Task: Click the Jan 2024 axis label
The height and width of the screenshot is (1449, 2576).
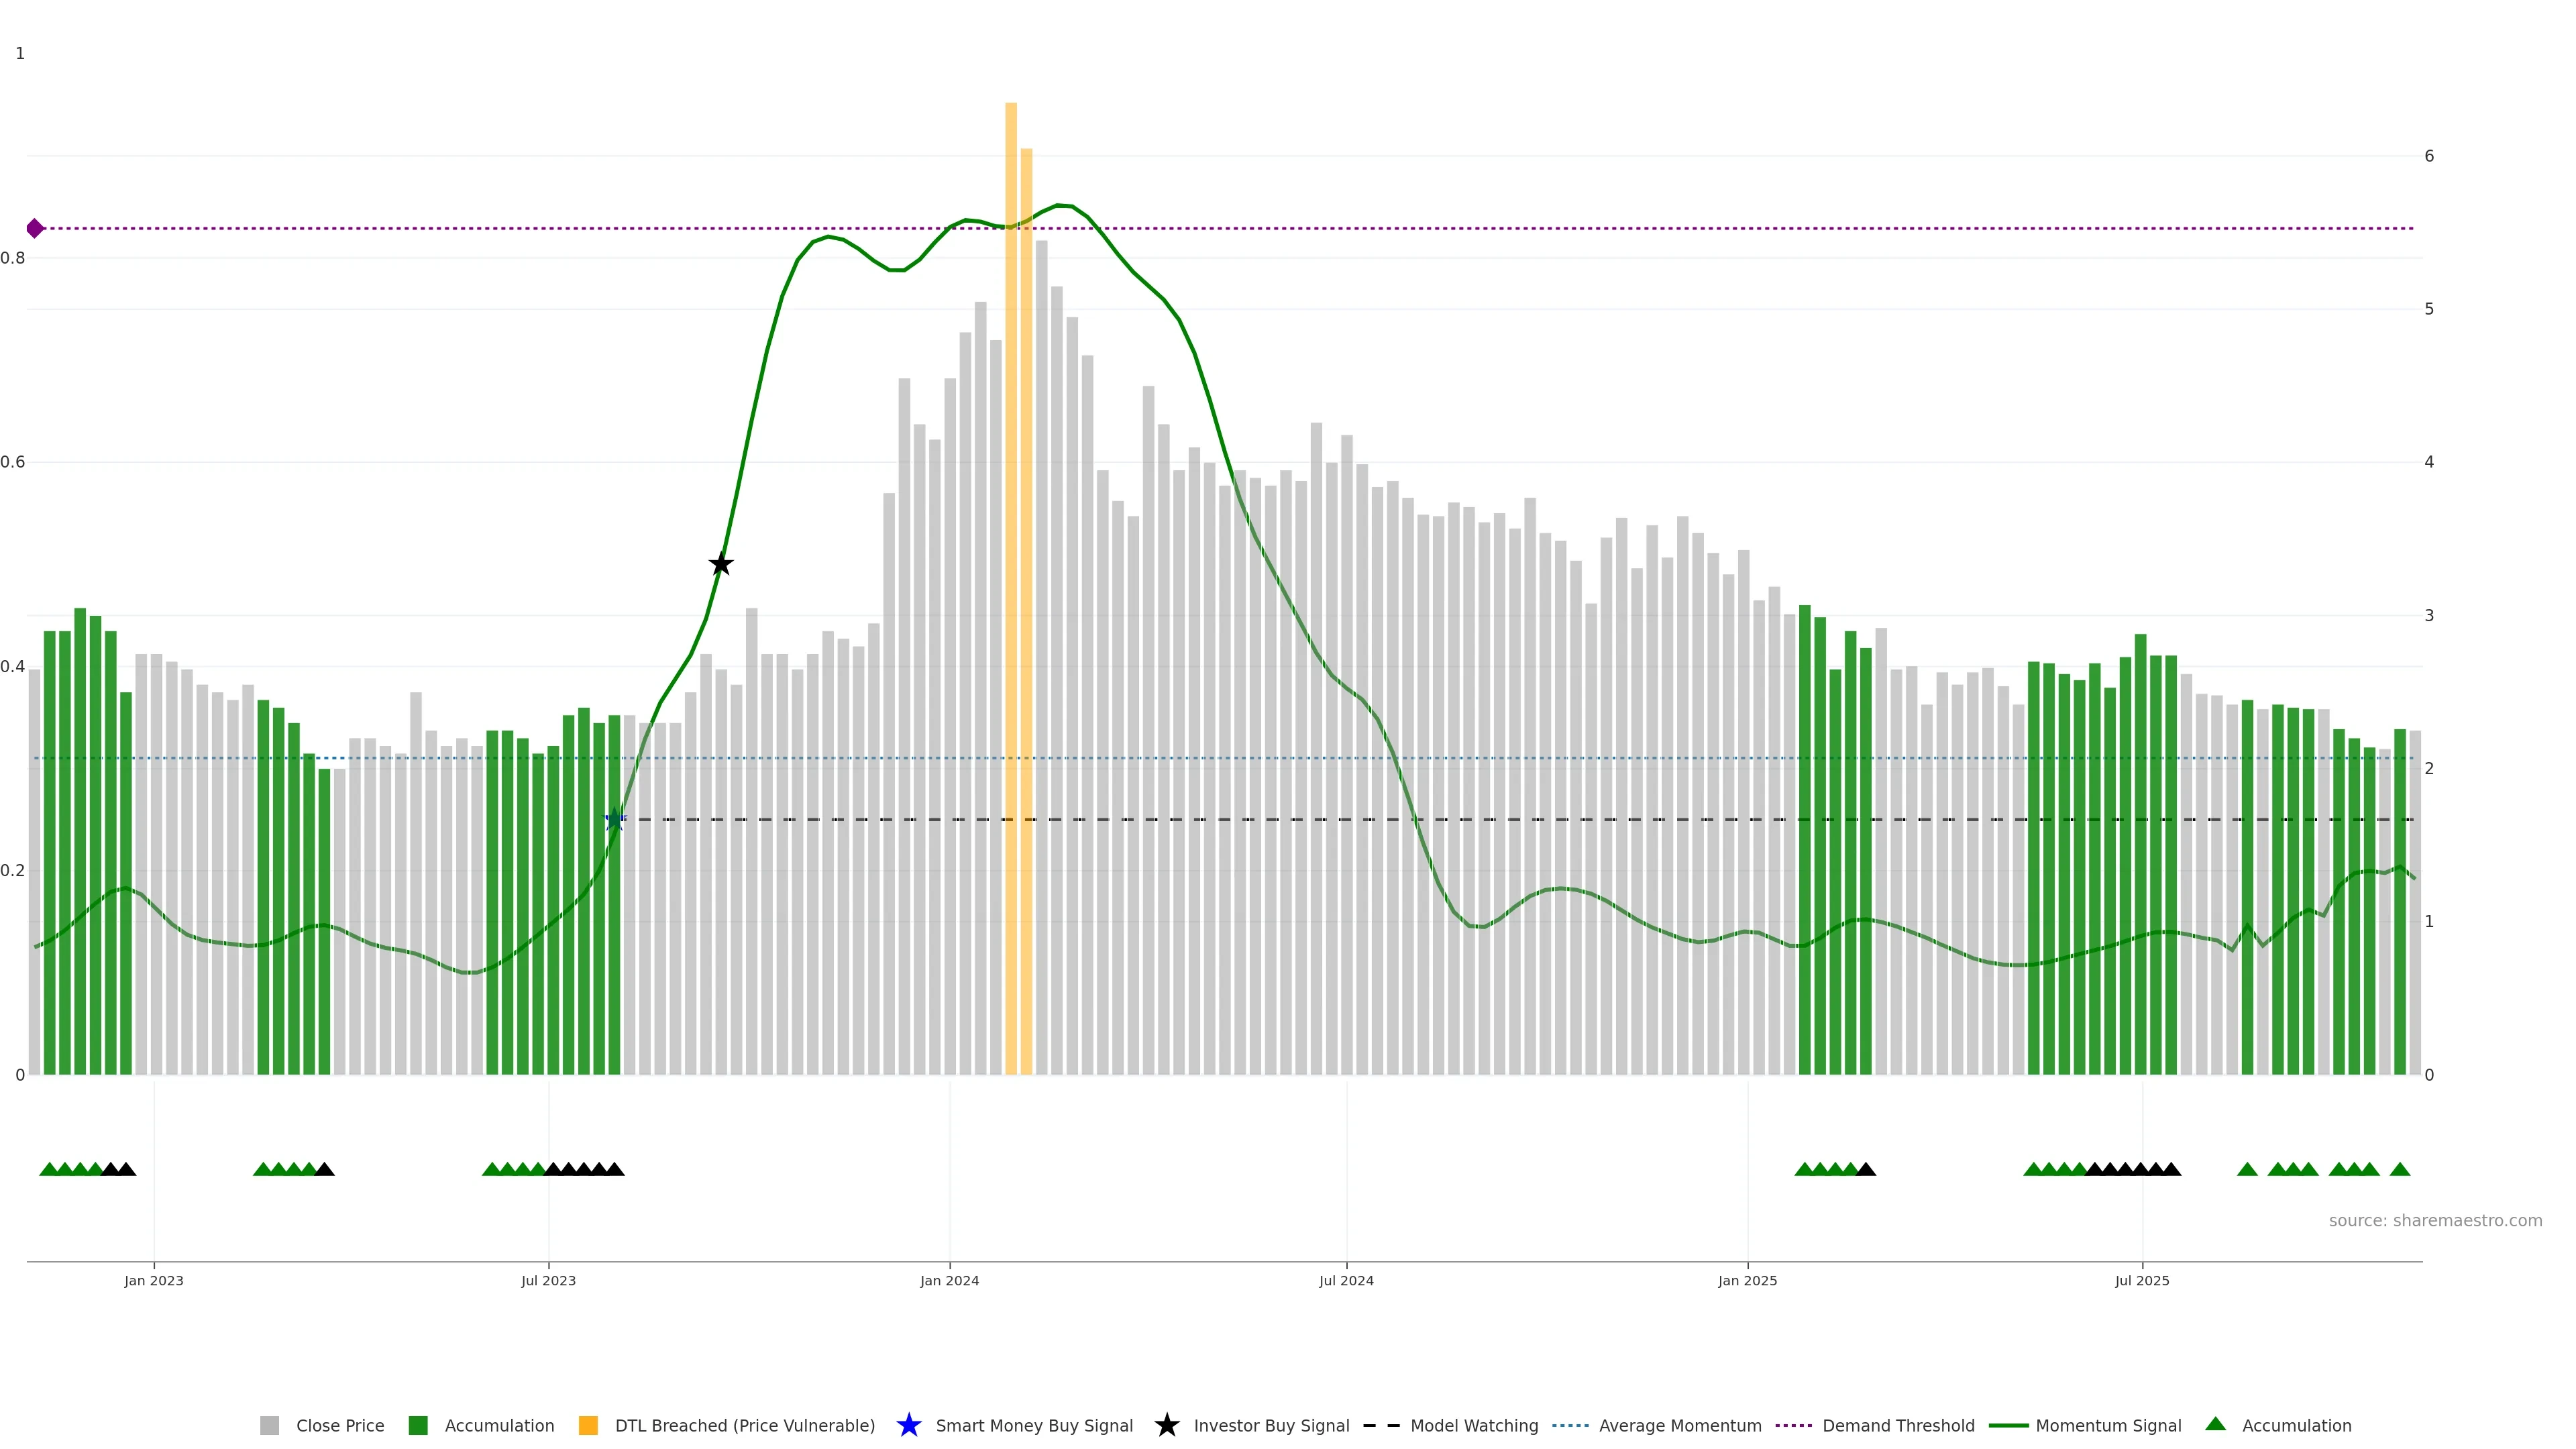Action: [949, 1281]
